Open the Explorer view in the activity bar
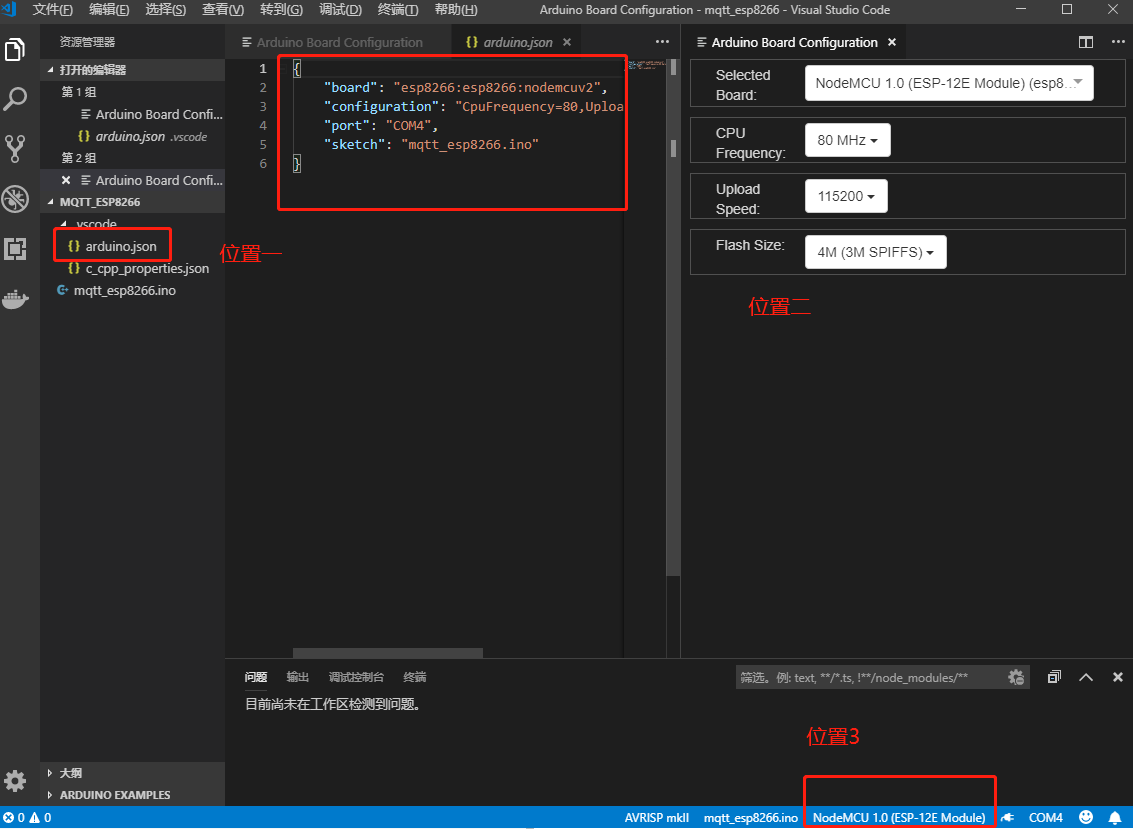 pos(15,51)
